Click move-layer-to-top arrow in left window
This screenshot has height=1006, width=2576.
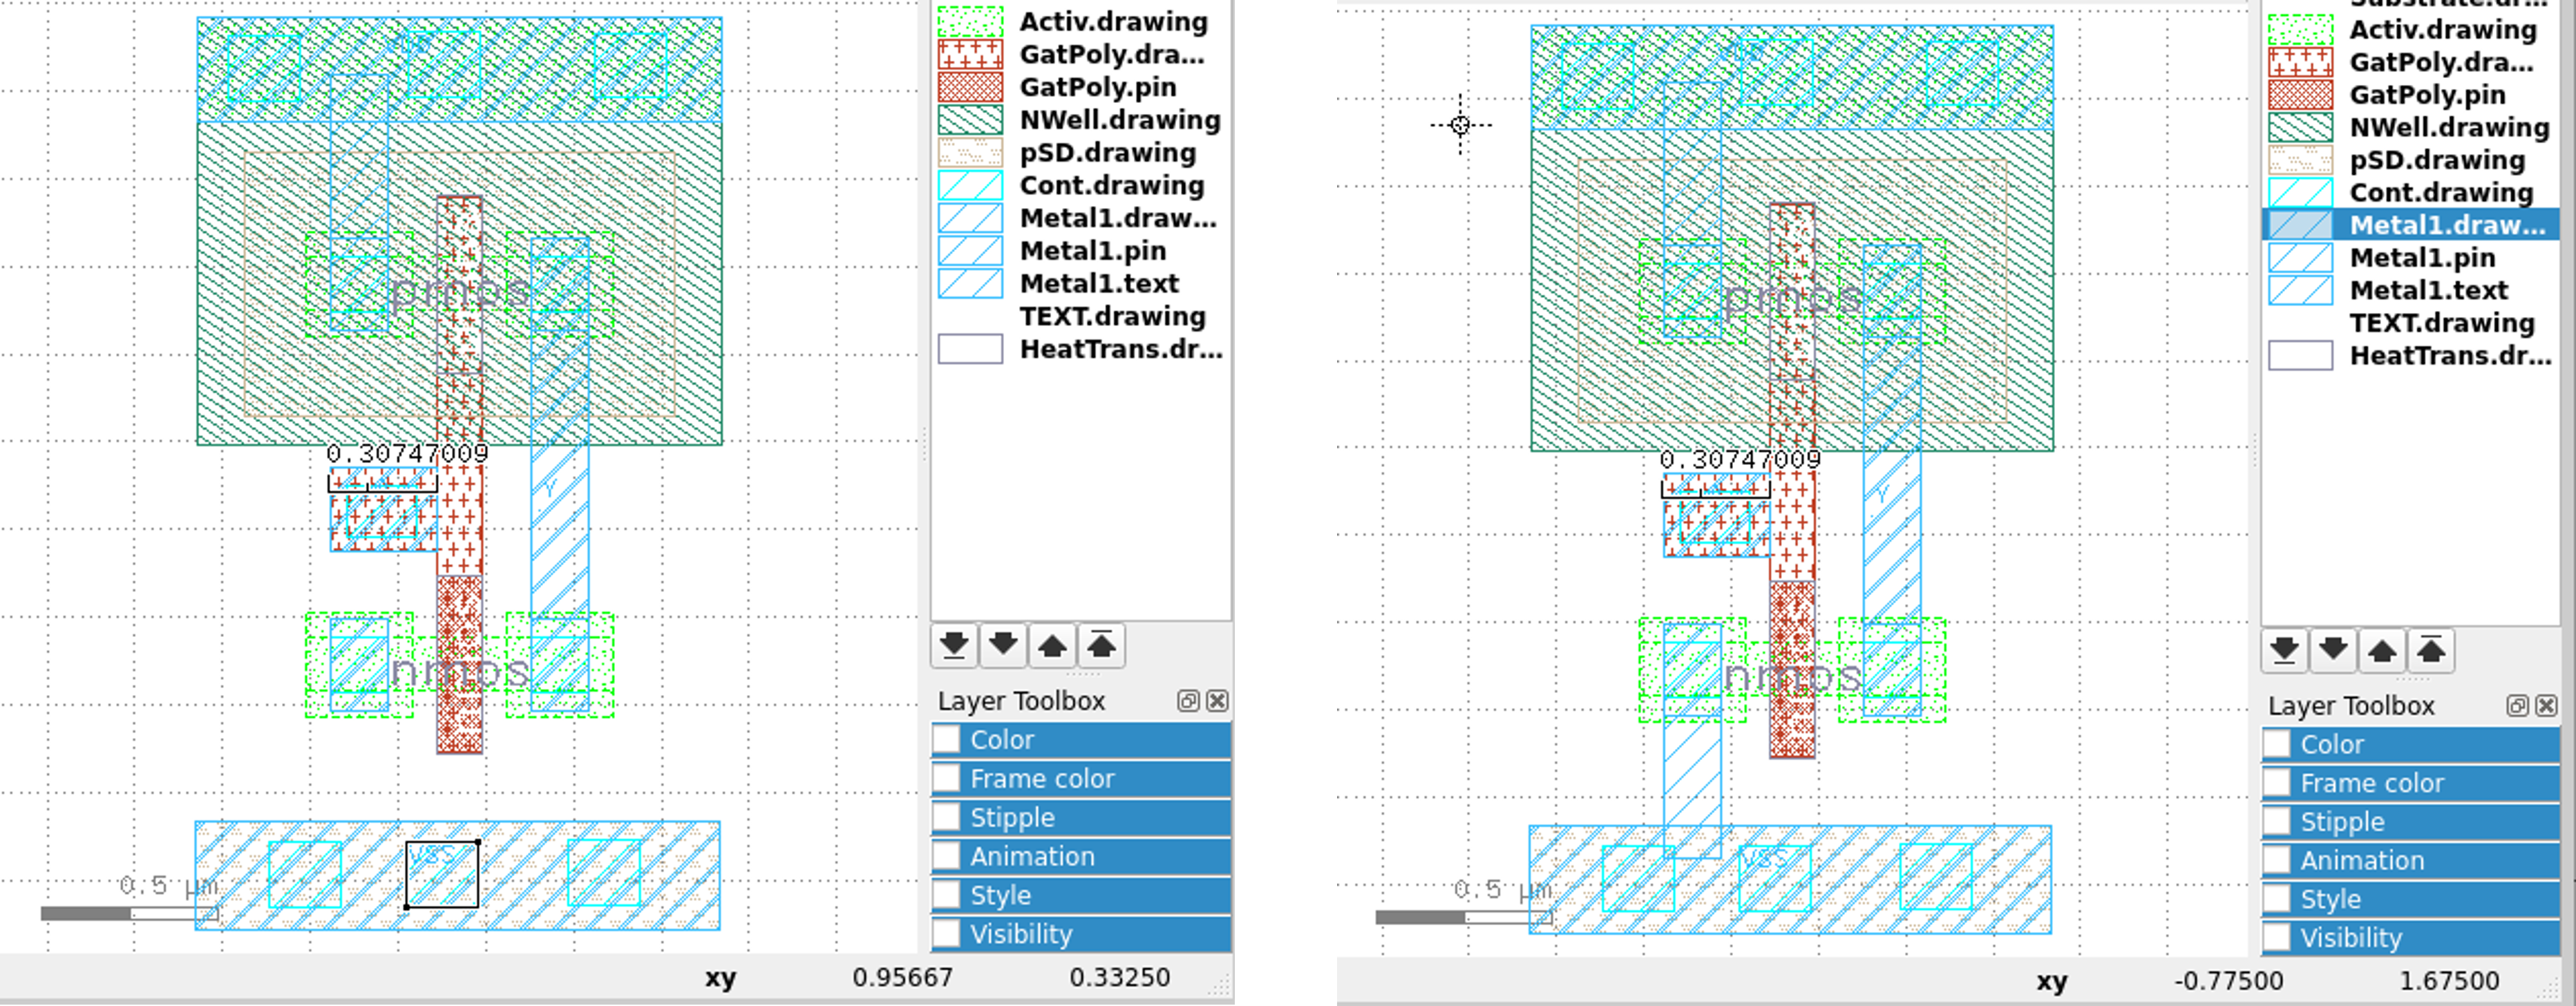tap(1101, 646)
